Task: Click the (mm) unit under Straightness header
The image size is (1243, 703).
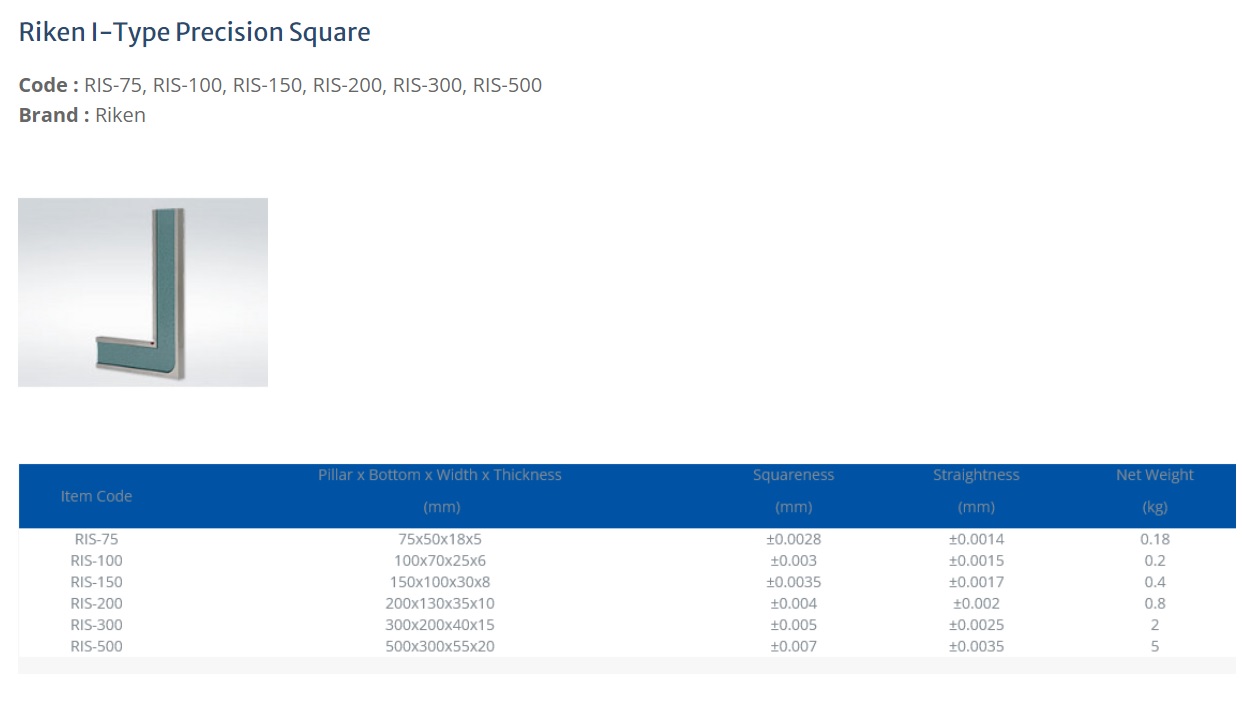Action: click(x=976, y=507)
